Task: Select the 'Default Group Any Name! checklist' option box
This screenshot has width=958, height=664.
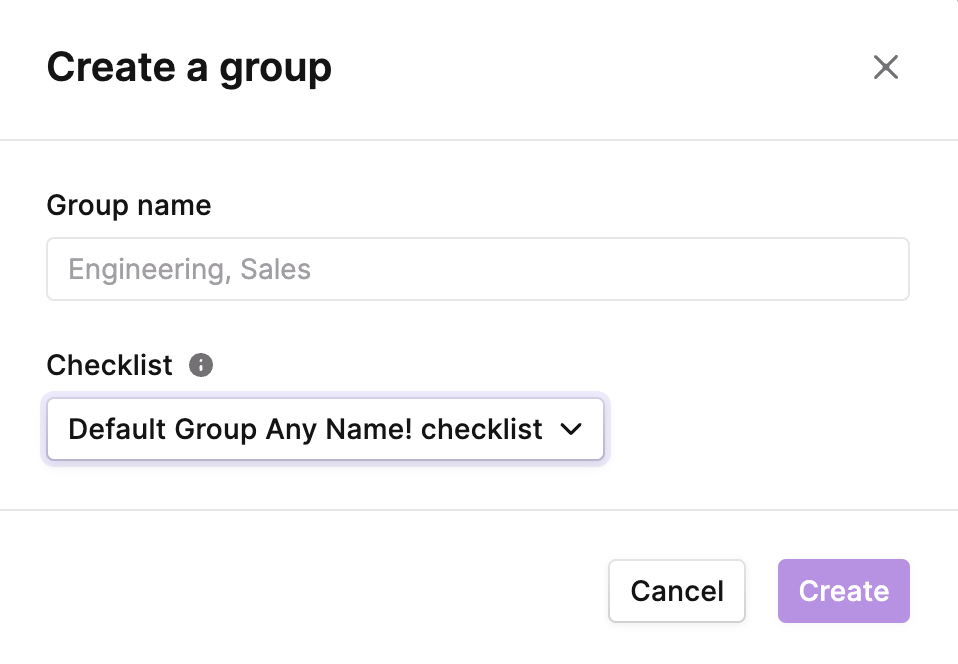Action: click(x=325, y=429)
